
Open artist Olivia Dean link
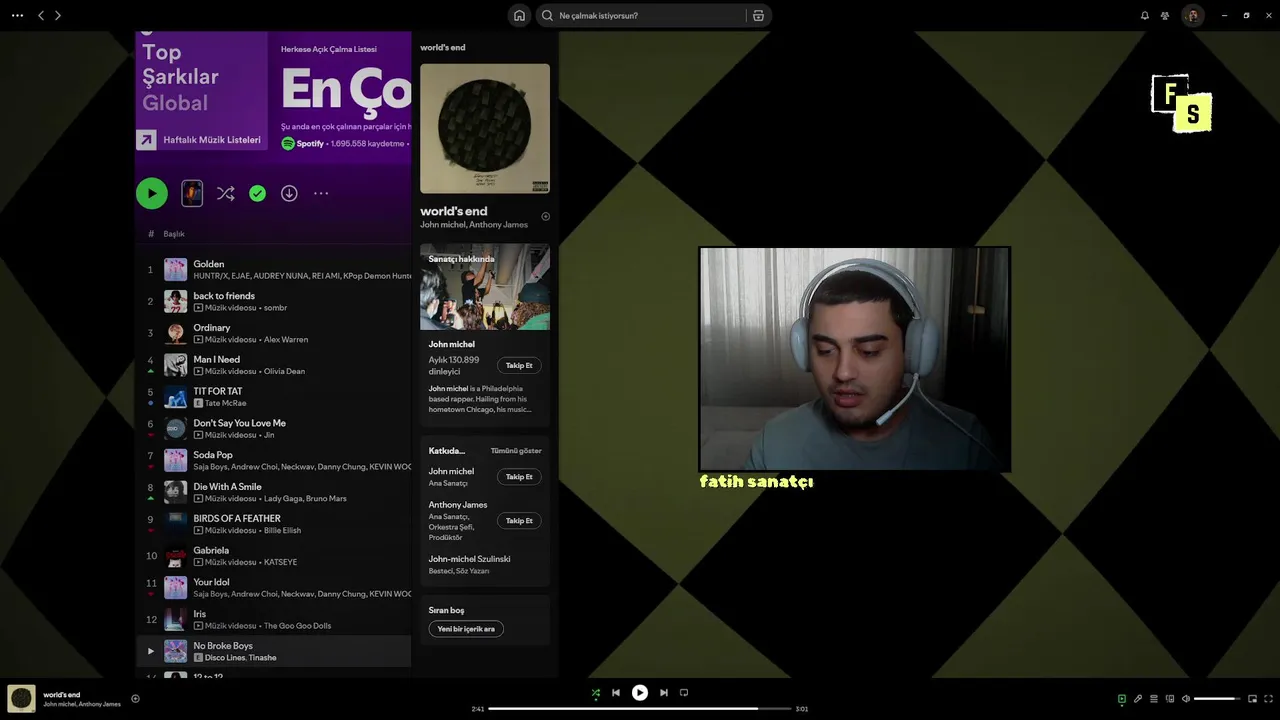coord(284,372)
